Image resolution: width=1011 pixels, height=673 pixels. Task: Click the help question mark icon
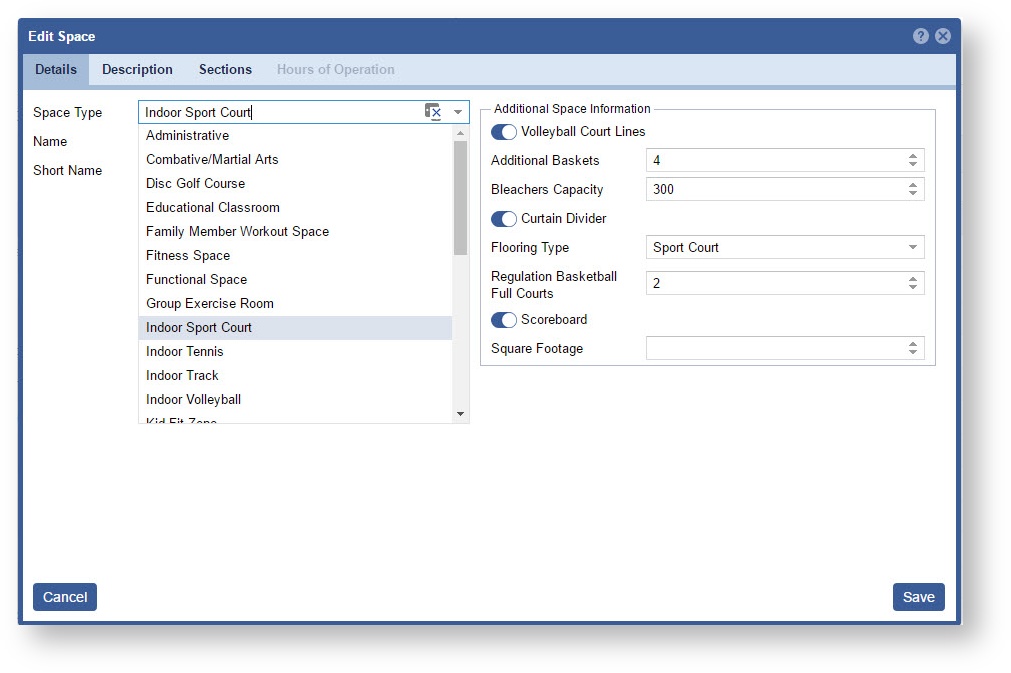(x=921, y=36)
